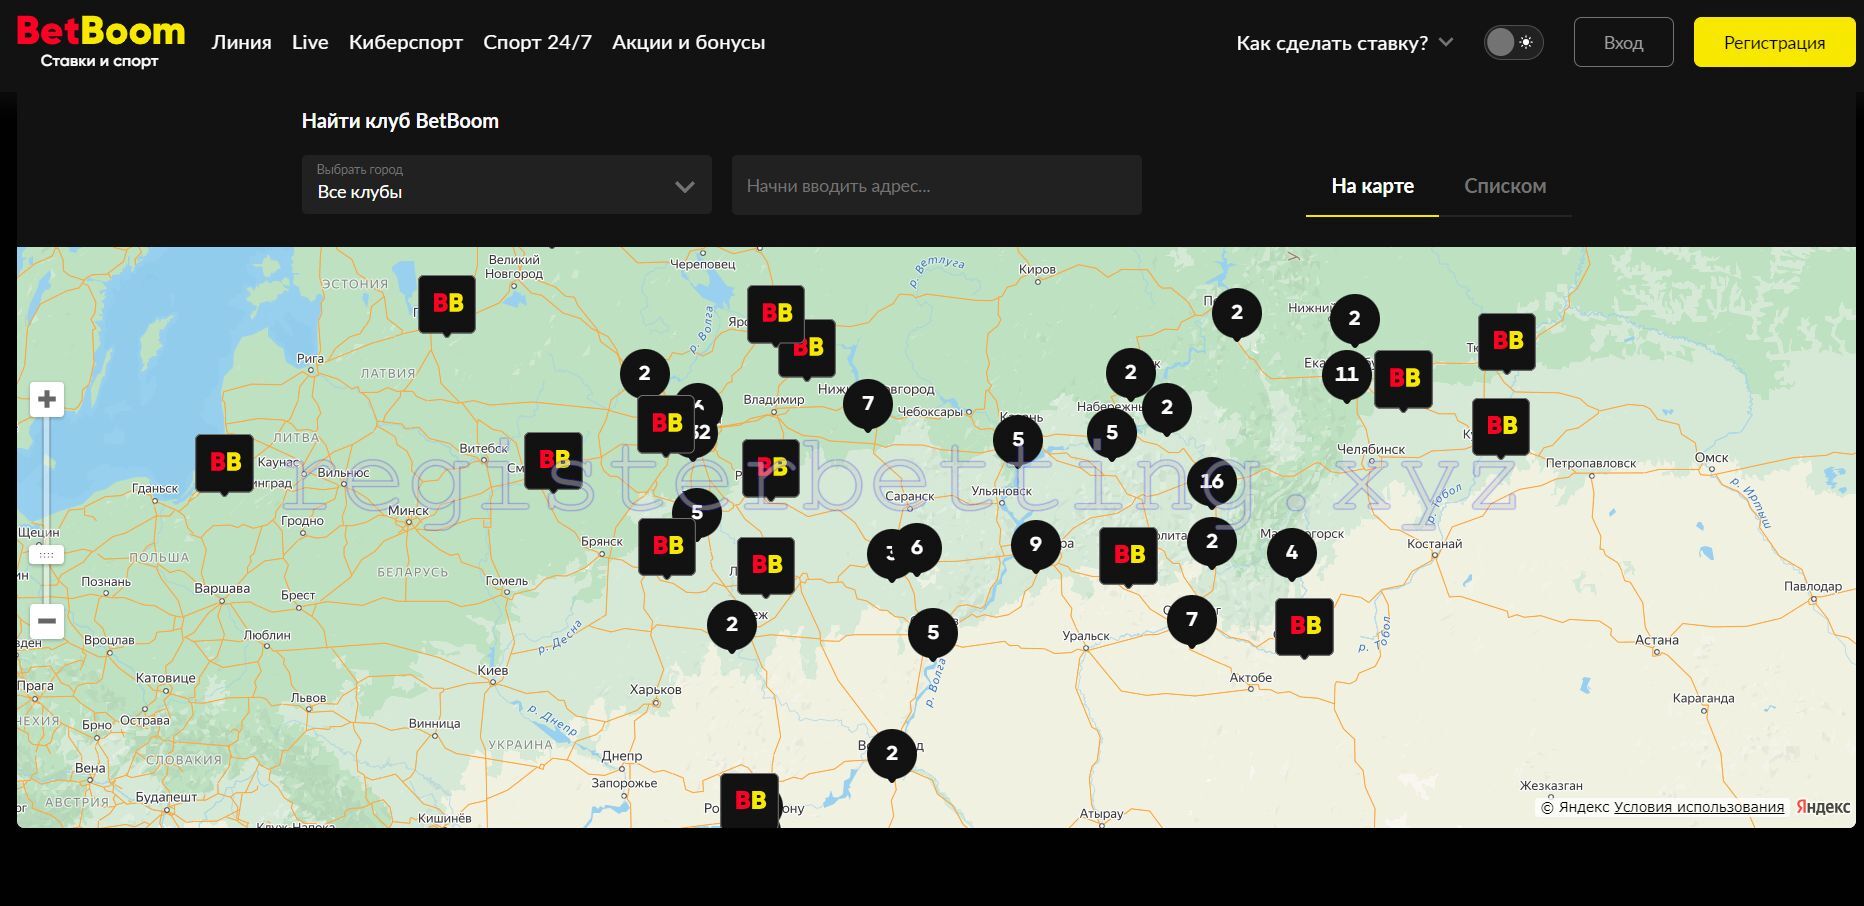Open cluster 5 near Набережные Челны
This screenshot has height=906, width=1864.
click(x=1112, y=434)
